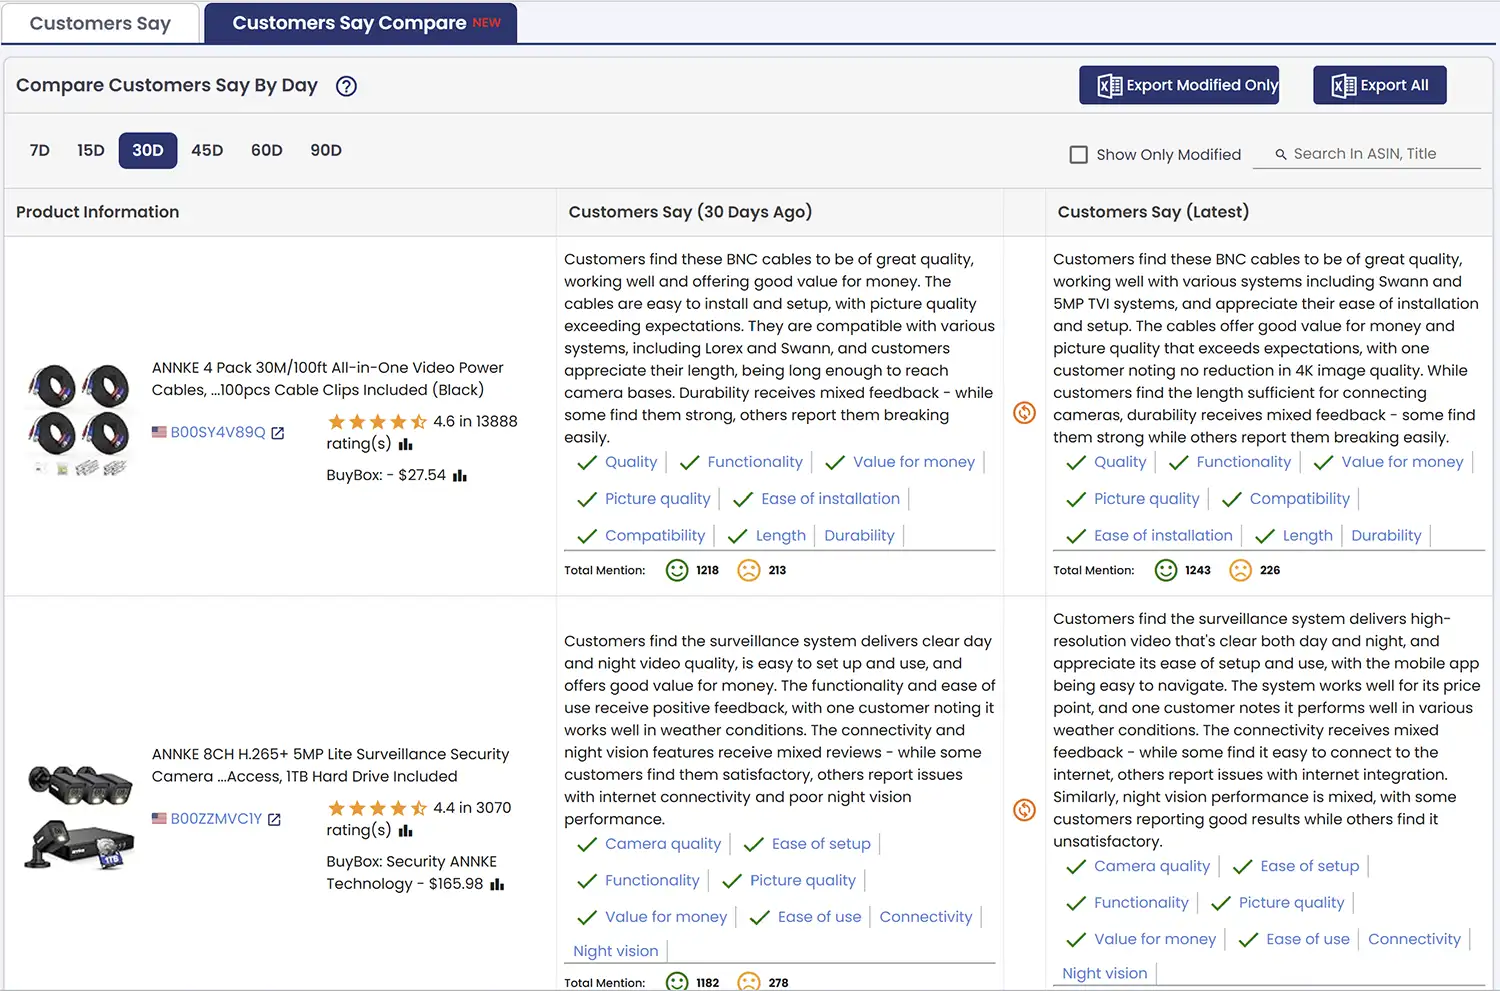Switch to the 90D time range
Screen dimensions: 1500x991
pyautogui.click(x=325, y=150)
